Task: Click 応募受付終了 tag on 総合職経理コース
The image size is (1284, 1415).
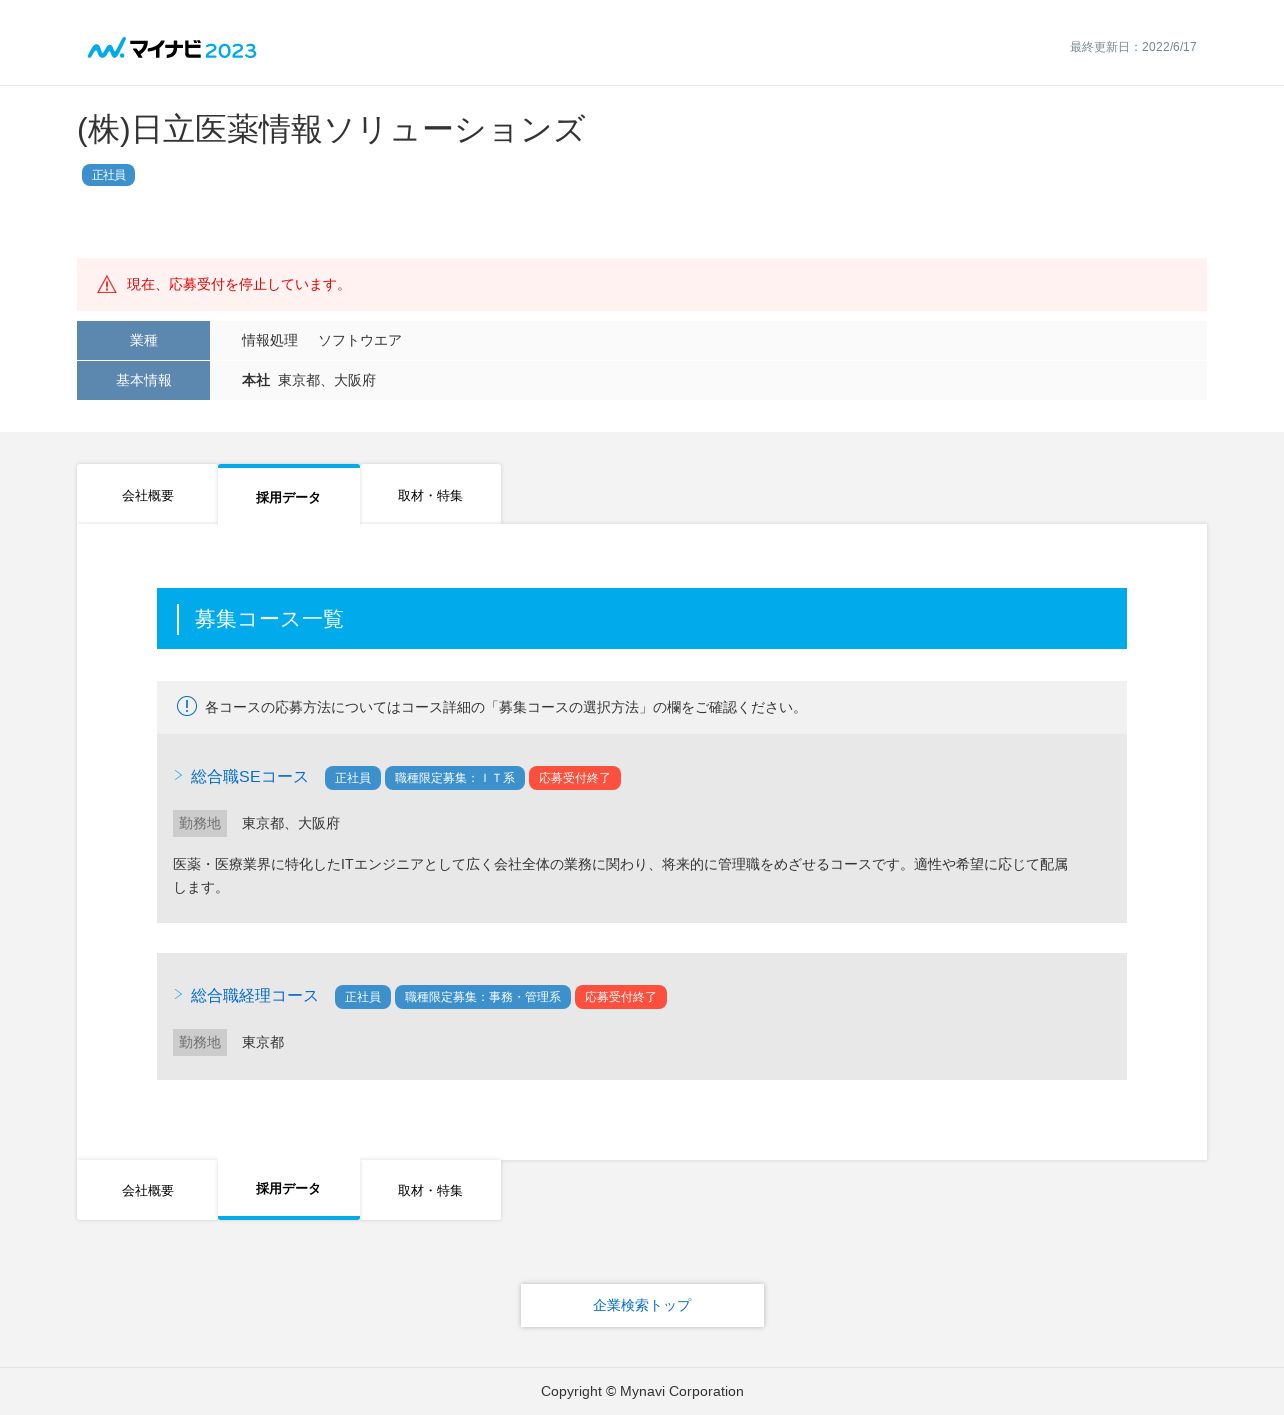Action: tap(621, 997)
